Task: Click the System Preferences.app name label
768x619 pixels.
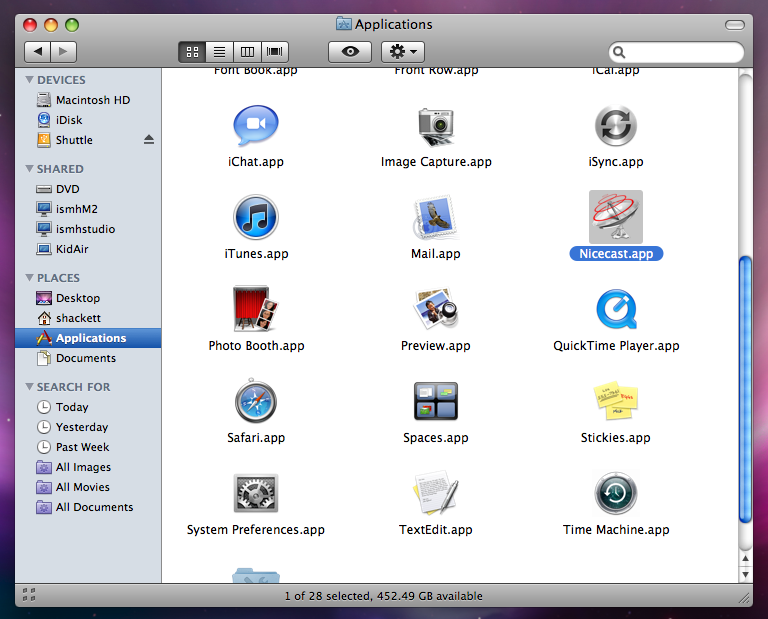Action: (x=256, y=529)
